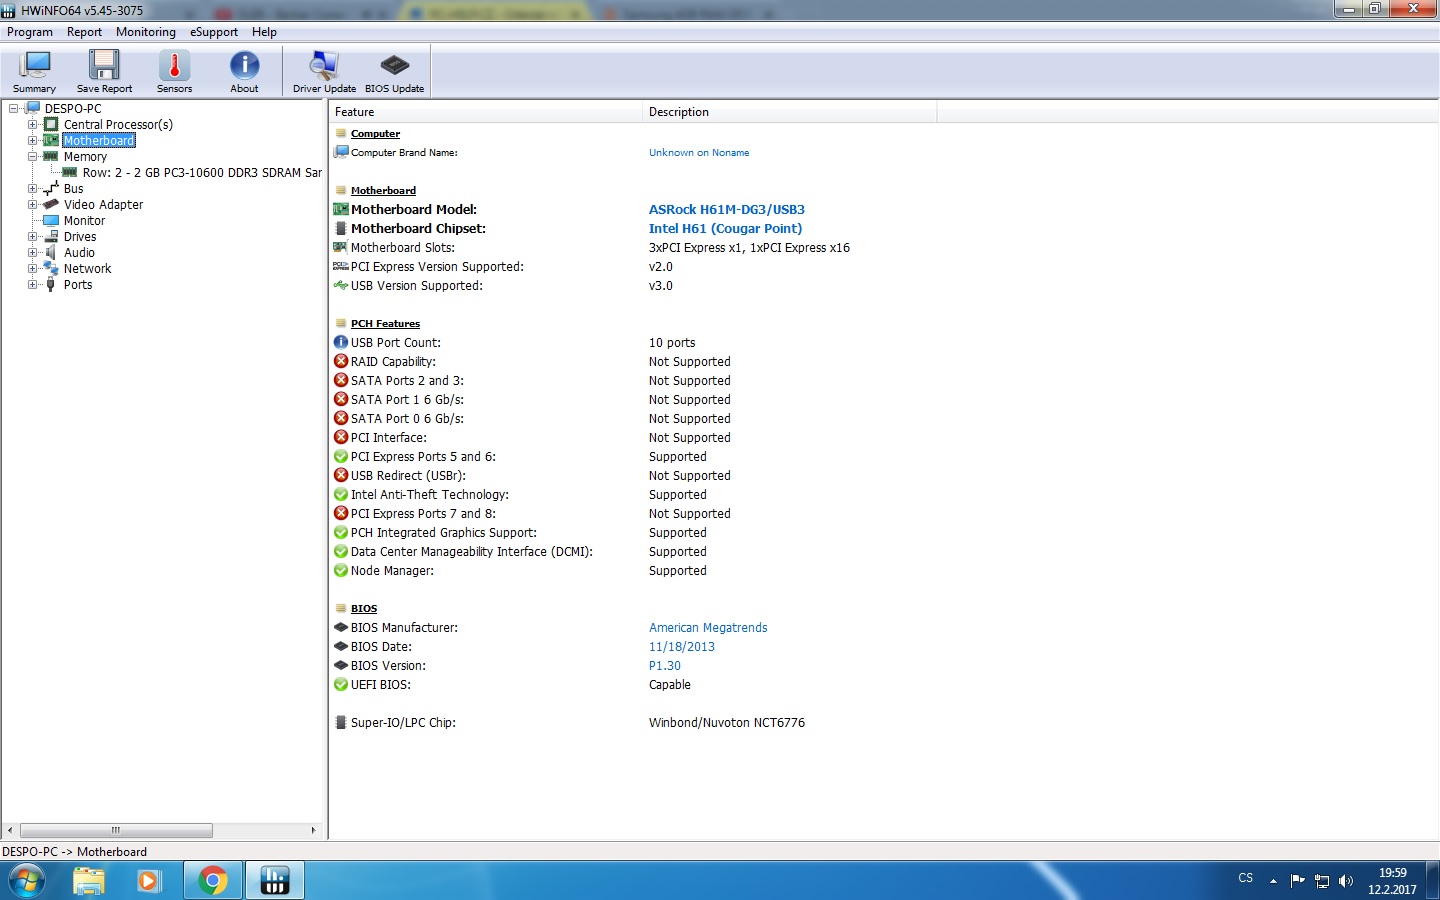Open the Summary toolbar icon
This screenshot has height=900, width=1440.
[x=34, y=71]
